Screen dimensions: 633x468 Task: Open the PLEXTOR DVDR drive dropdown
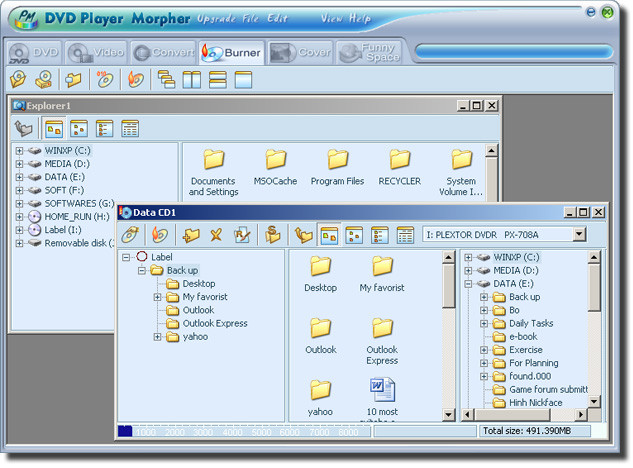579,234
